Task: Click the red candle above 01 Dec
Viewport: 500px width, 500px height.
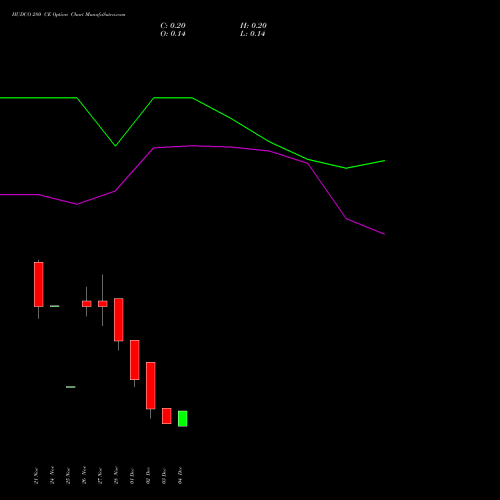Action: point(135,360)
